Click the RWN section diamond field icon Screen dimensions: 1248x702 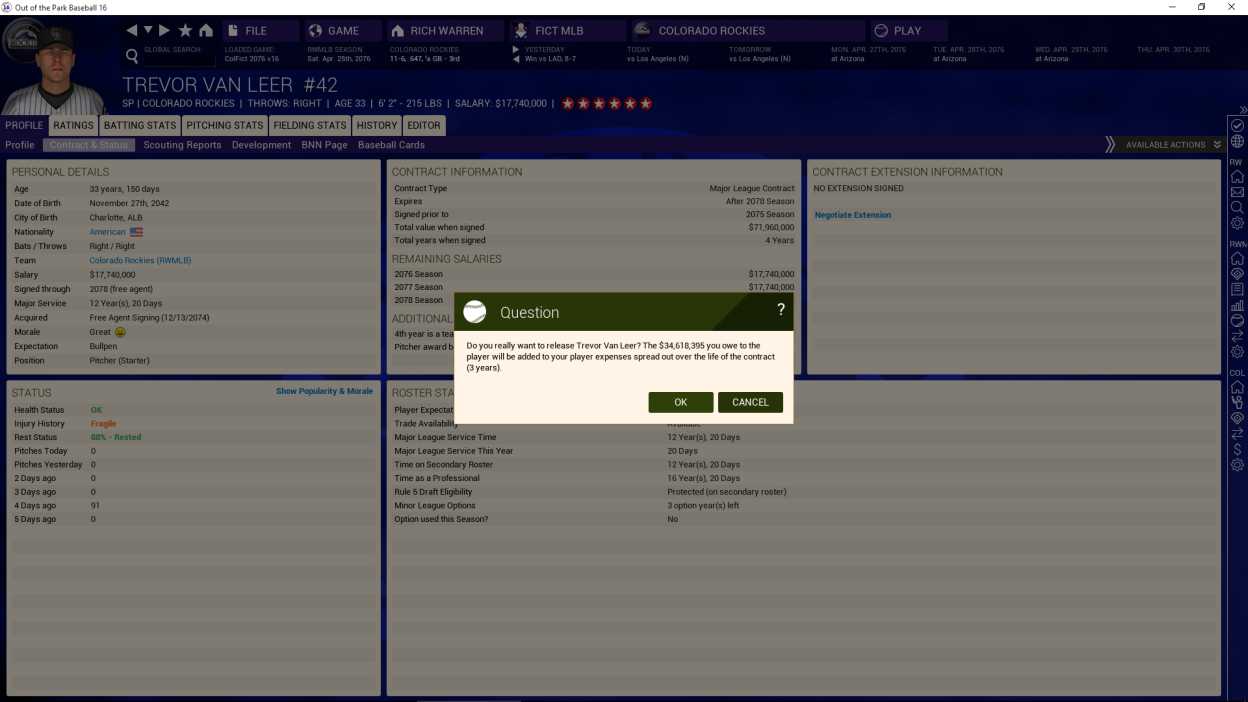click(1237, 274)
